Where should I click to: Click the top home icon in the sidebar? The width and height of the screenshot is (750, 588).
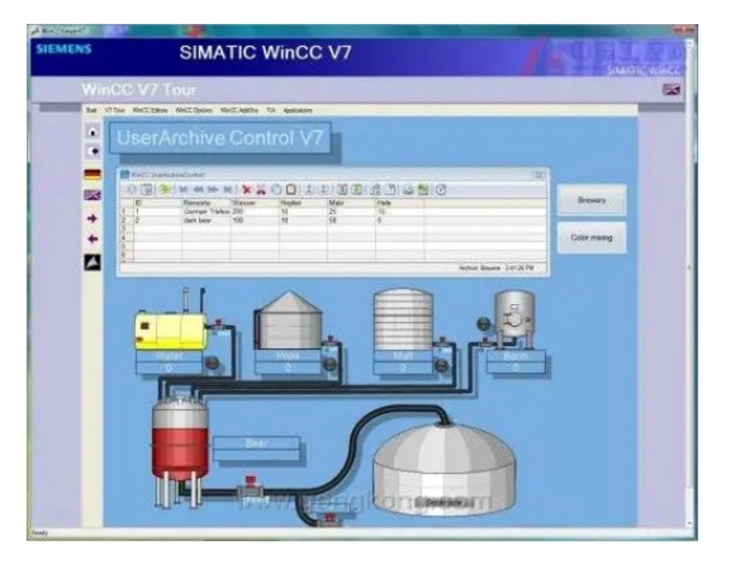tap(93, 132)
